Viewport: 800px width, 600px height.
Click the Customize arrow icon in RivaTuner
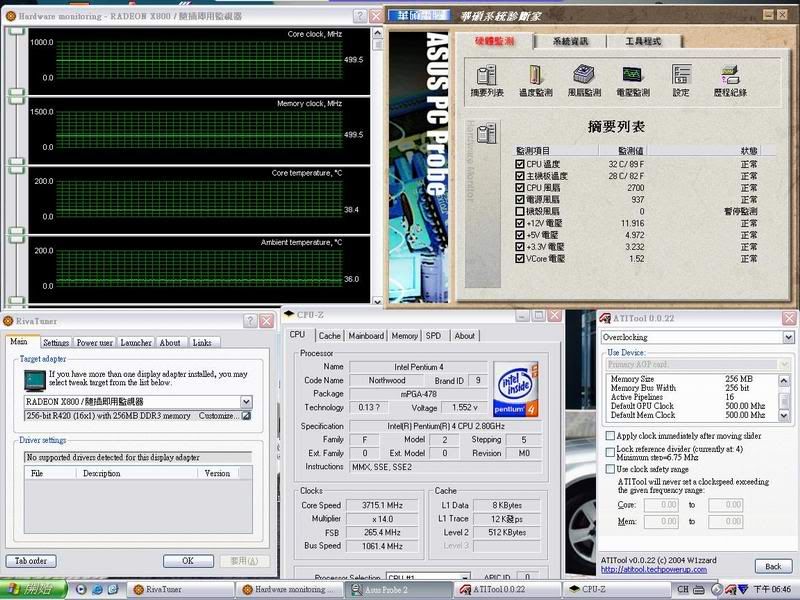(x=245, y=415)
